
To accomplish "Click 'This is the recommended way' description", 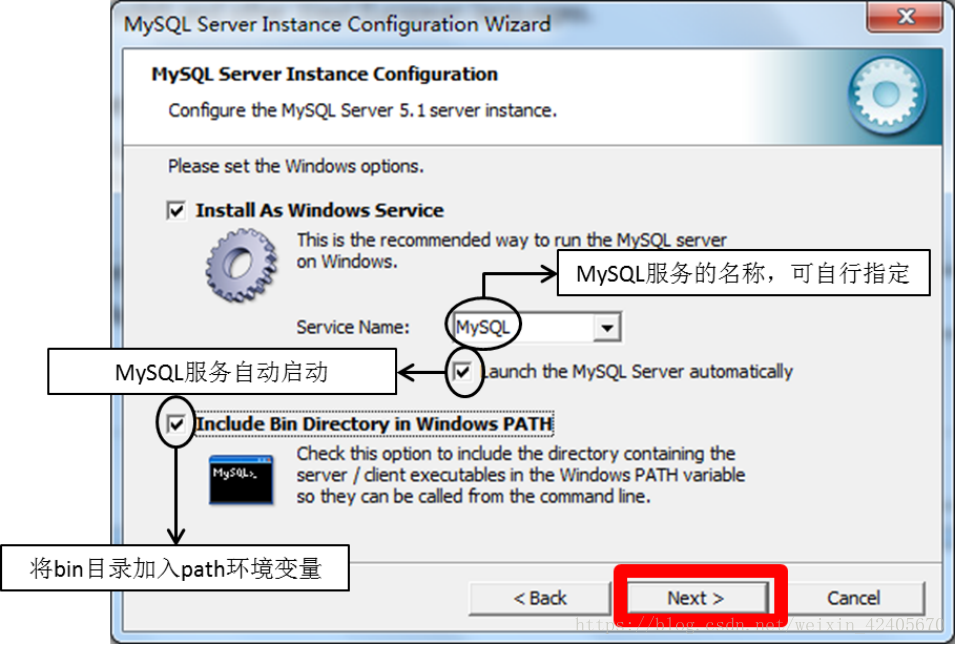I will point(512,251).
